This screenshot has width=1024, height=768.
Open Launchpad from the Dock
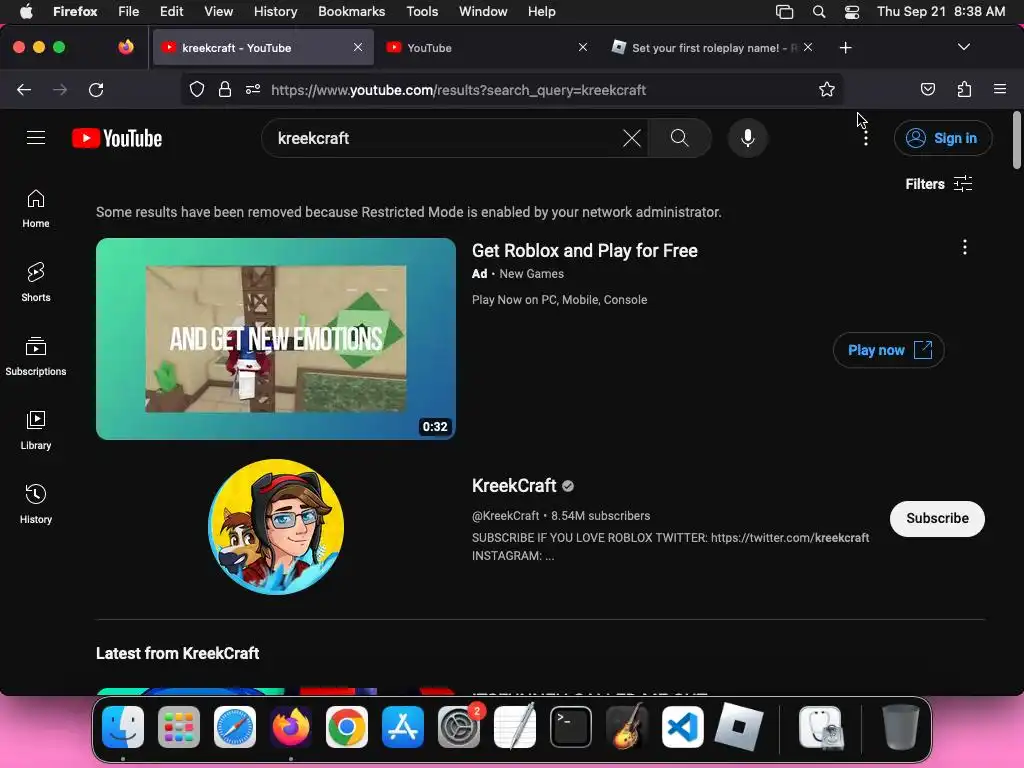pyautogui.click(x=179, y=727)
